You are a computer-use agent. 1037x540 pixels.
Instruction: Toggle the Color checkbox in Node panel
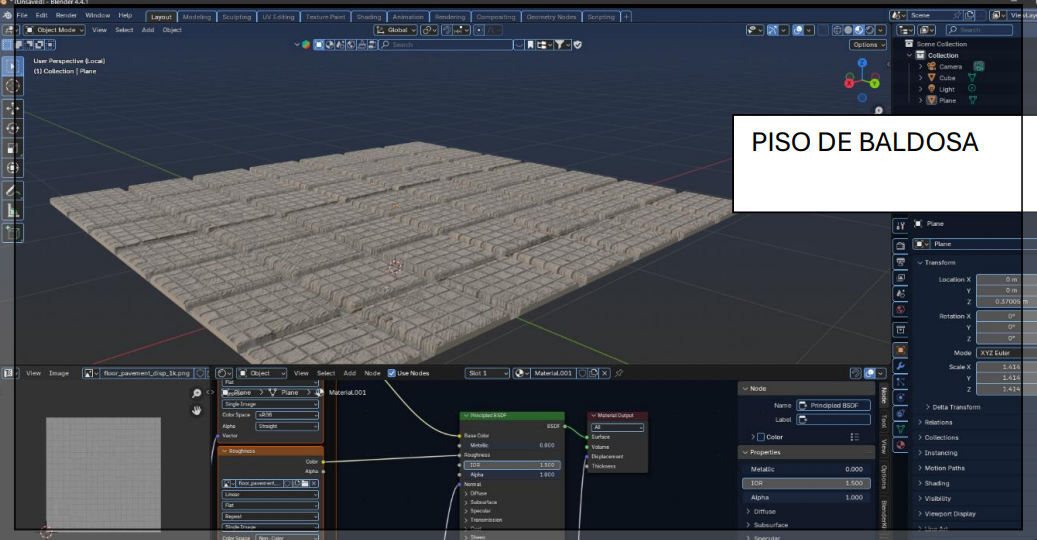(x=761, y=437)
